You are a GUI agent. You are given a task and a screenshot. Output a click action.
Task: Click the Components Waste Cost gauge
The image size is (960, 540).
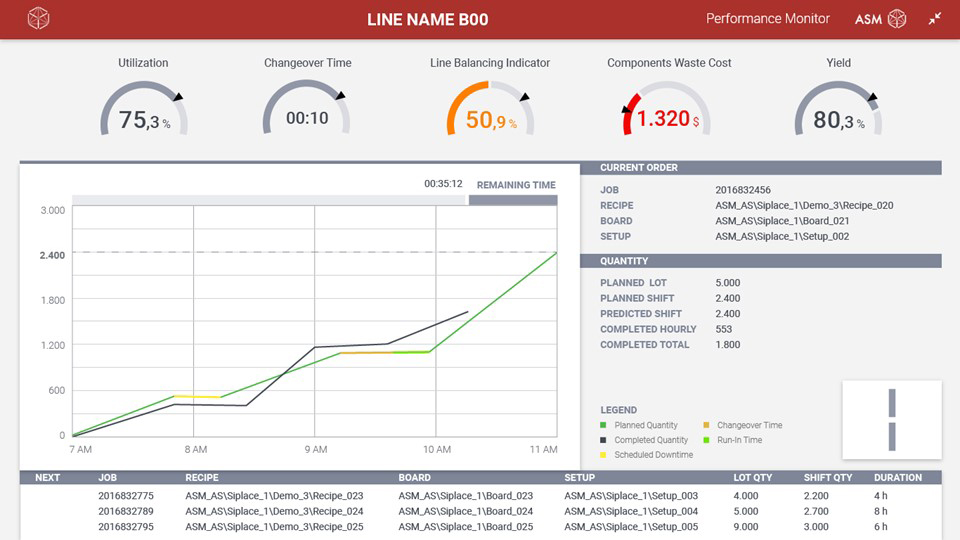coord(667,110)
